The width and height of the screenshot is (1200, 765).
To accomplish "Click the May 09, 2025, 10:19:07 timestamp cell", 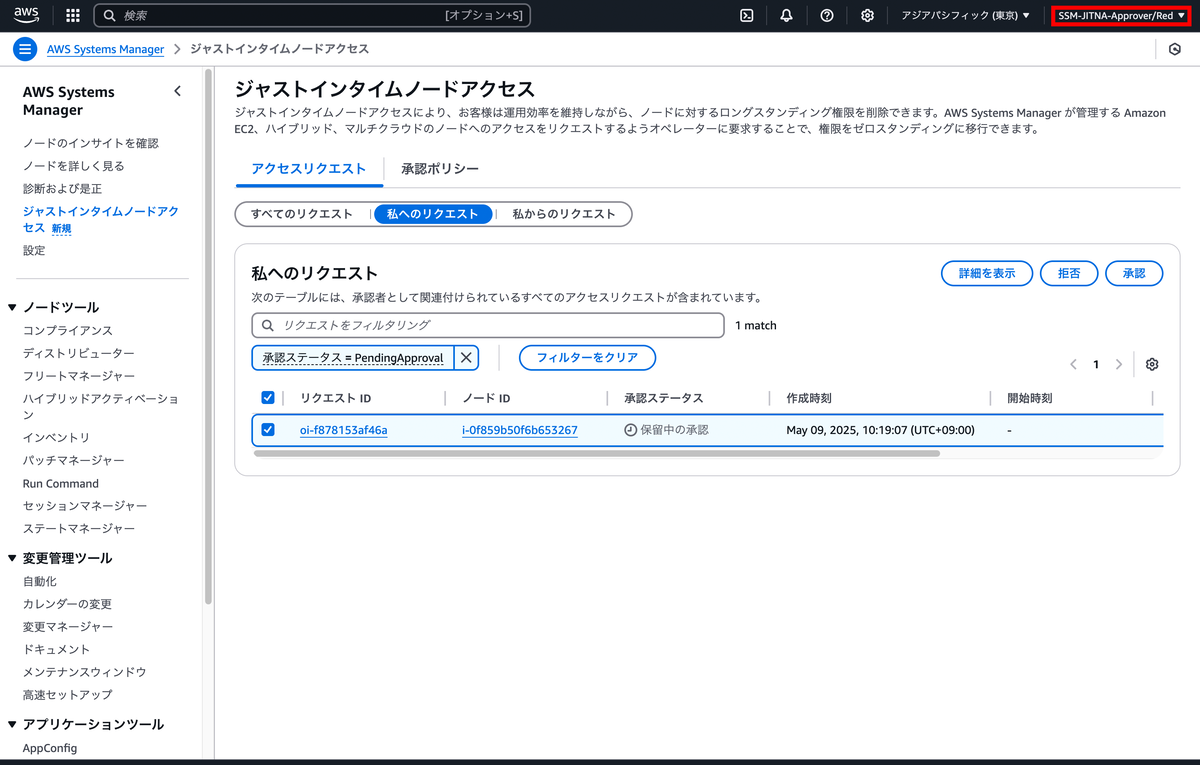I will click(879, 430).
